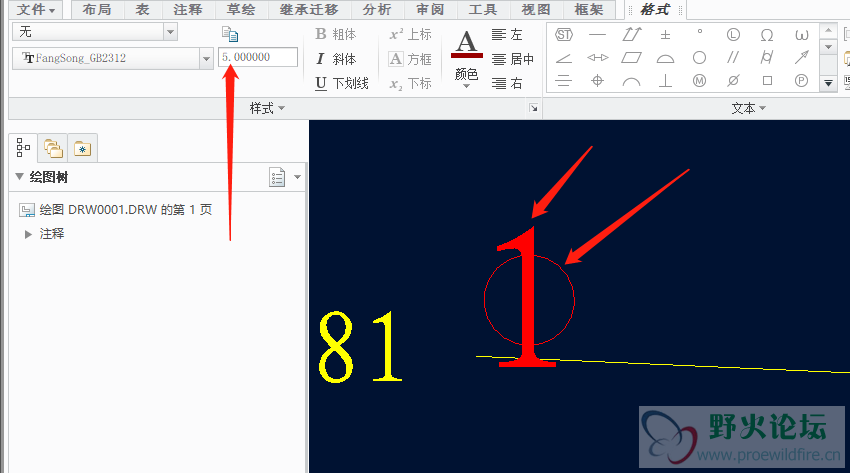
Task: Insert the Omega symbol
Action: click(767, 35)
